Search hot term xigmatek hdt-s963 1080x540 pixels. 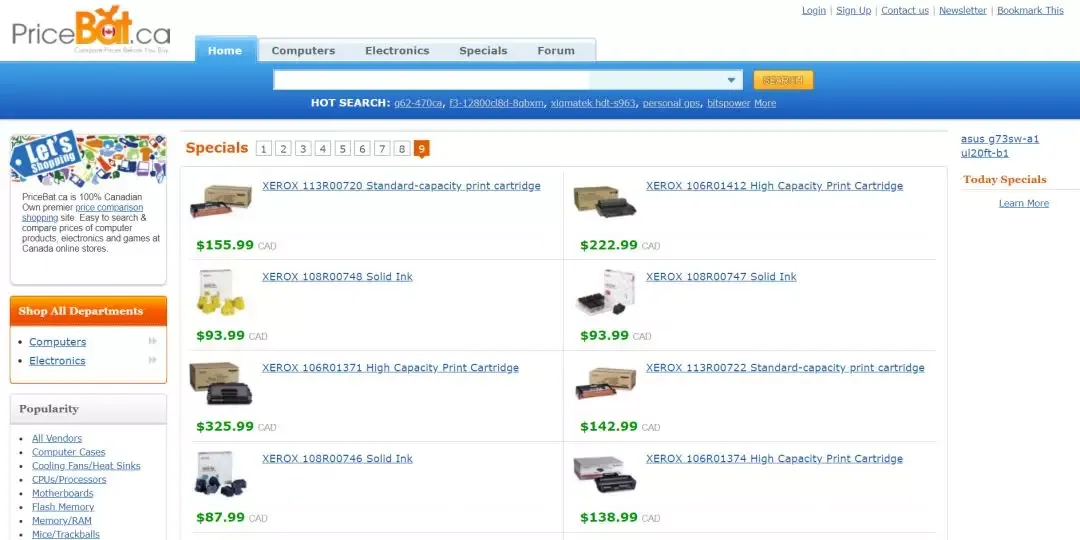pyautogui.click(x=593, y=103)
